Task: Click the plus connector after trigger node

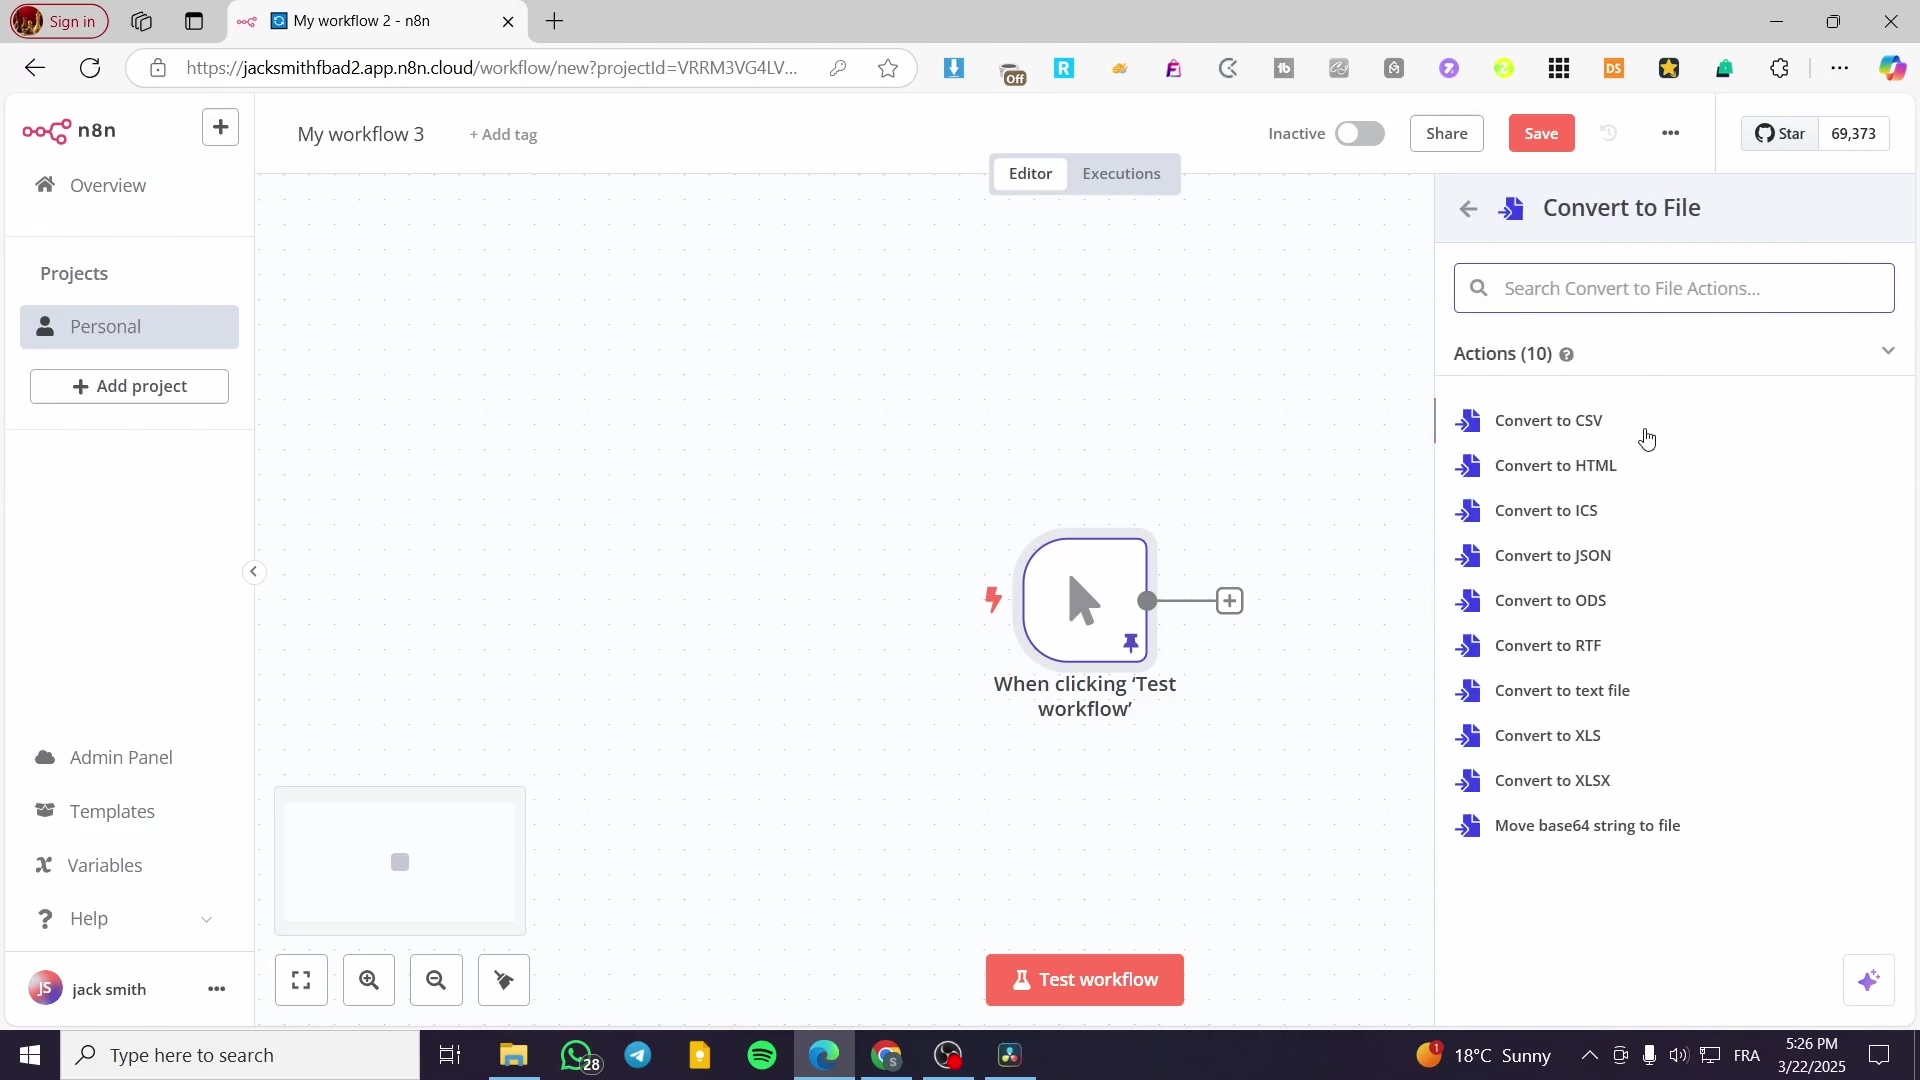Action: (x=1229, y=601)
